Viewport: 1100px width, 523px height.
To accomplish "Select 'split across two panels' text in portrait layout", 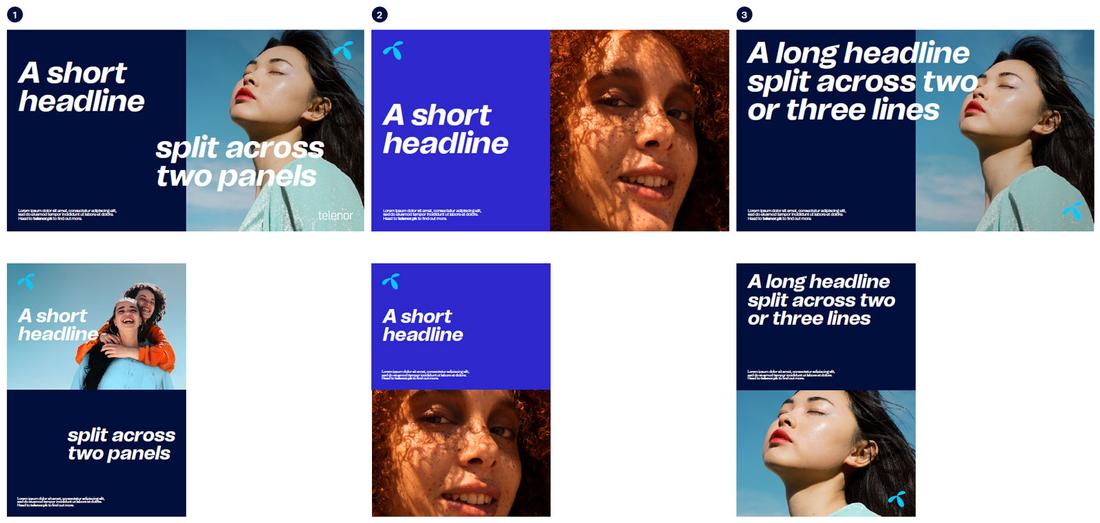I will 121,444.
